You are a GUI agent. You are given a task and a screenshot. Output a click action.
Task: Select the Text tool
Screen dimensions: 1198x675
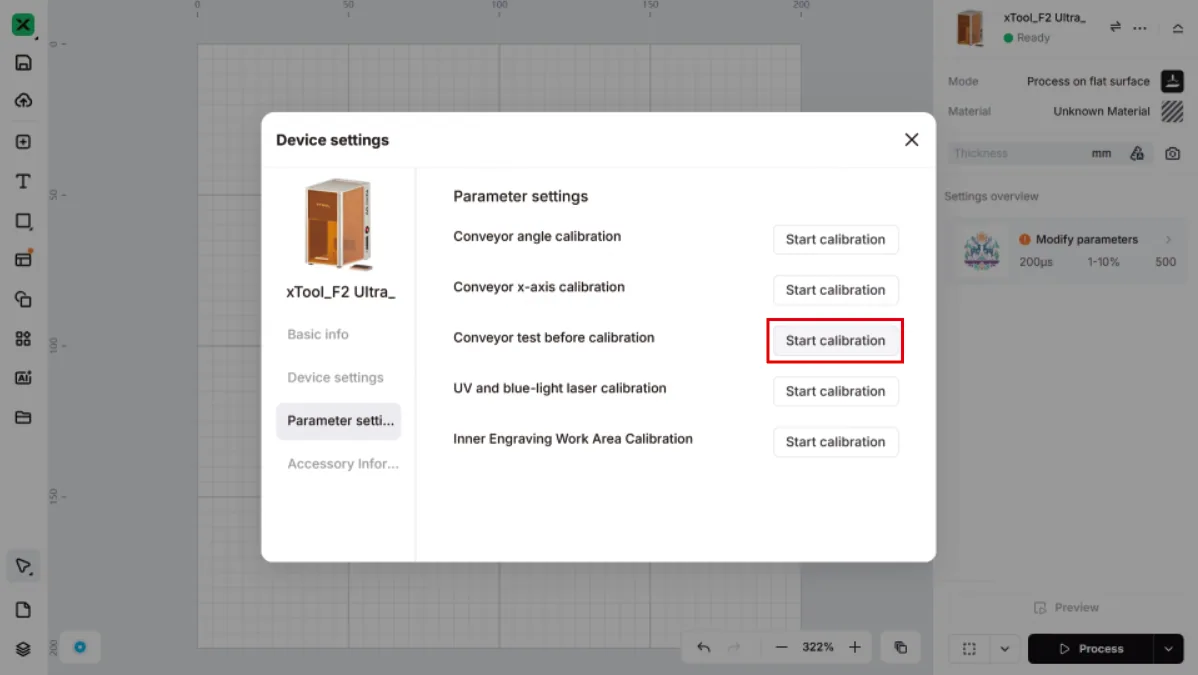point(23,181)
